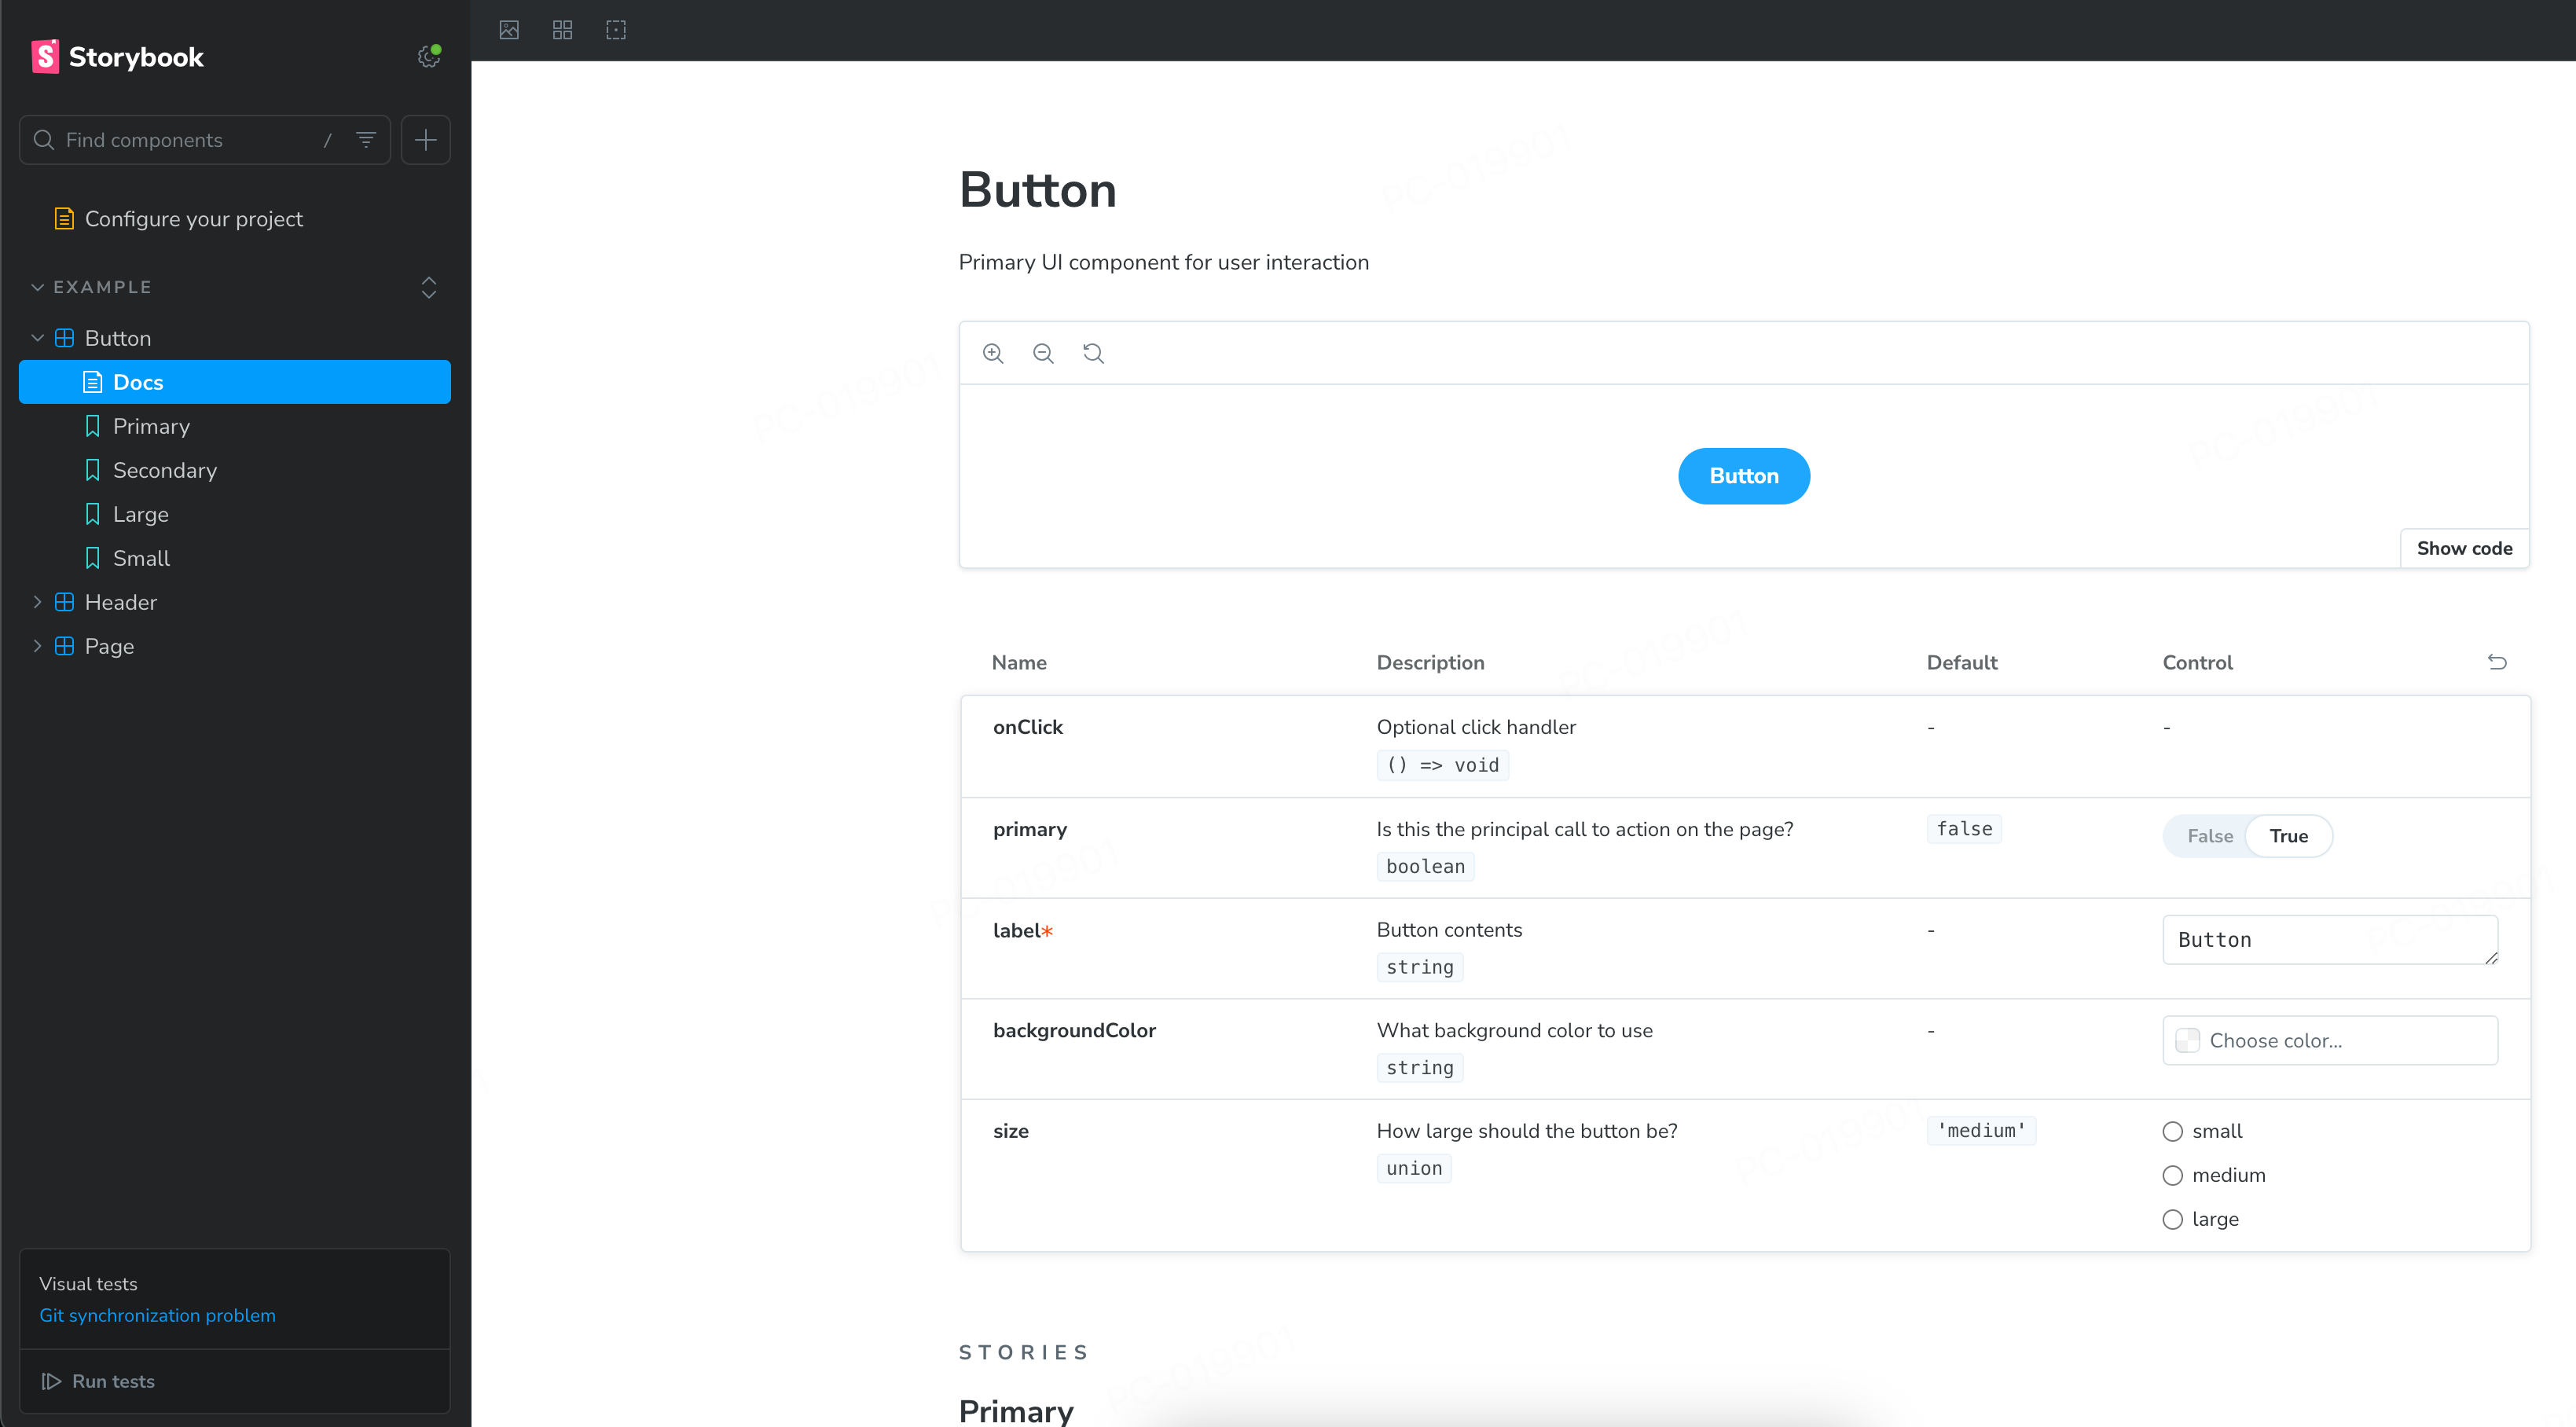Viewport: 2576px width, 1427px height.
Task: Click the label input field
Action: (x=2330, y=938)
